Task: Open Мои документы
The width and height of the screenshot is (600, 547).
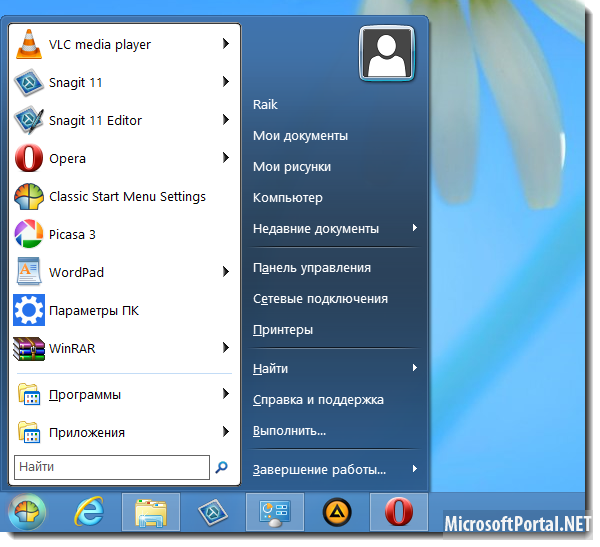Action: (300, 136)
